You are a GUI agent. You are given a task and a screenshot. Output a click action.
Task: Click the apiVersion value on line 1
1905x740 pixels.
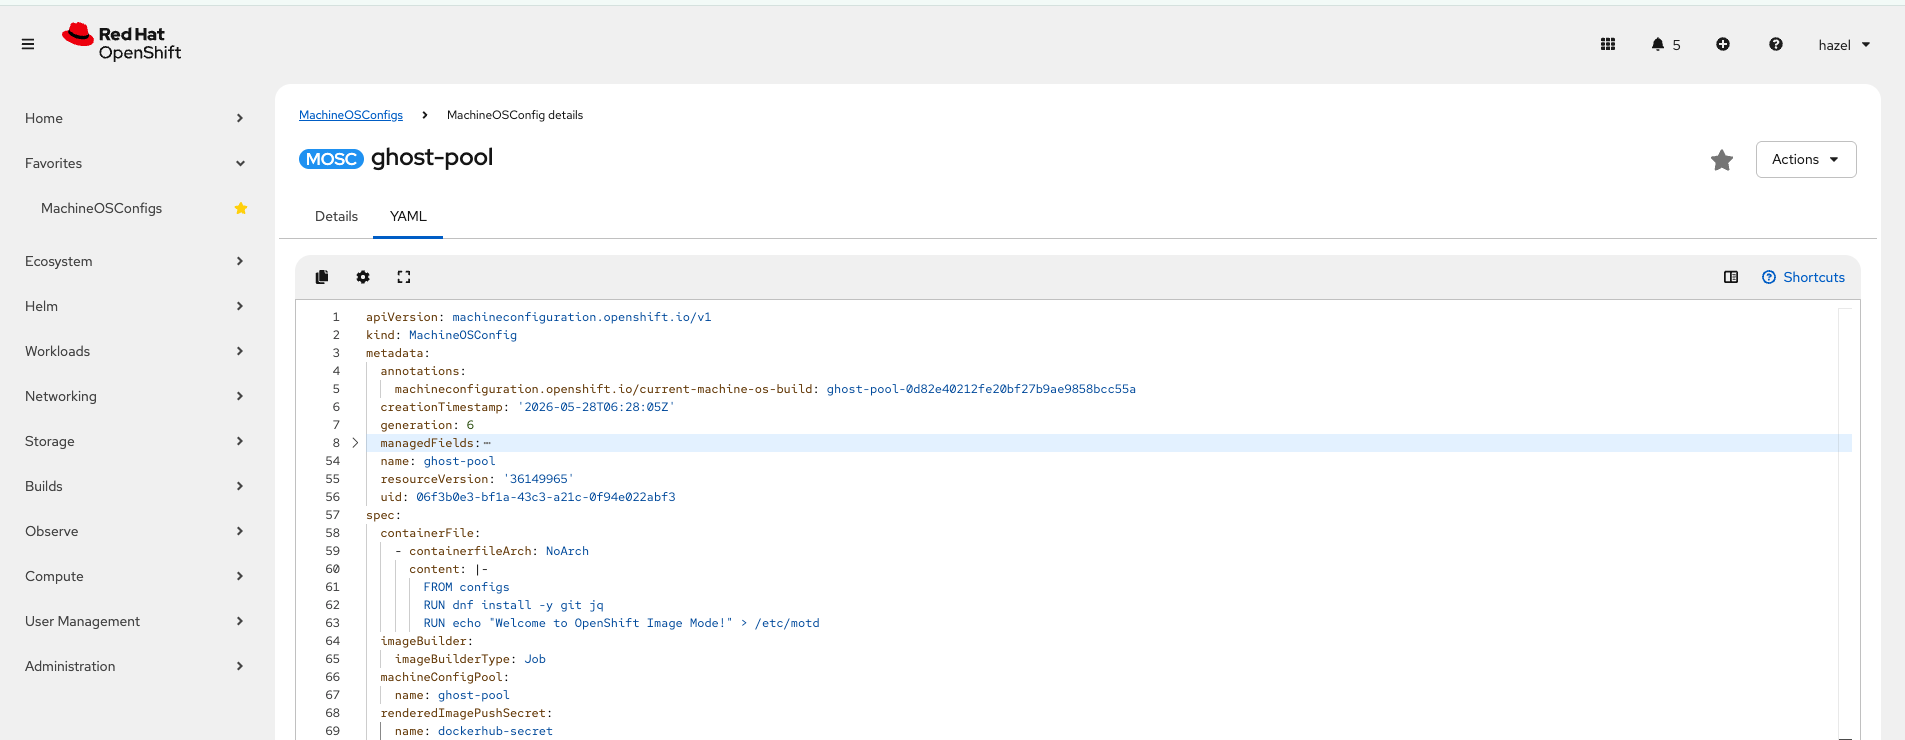click(582, 317)
